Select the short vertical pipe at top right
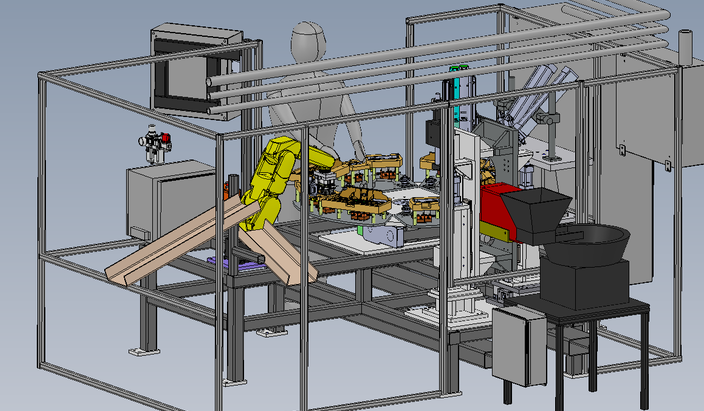Screen dimensions: 704x411 [685, 48]
